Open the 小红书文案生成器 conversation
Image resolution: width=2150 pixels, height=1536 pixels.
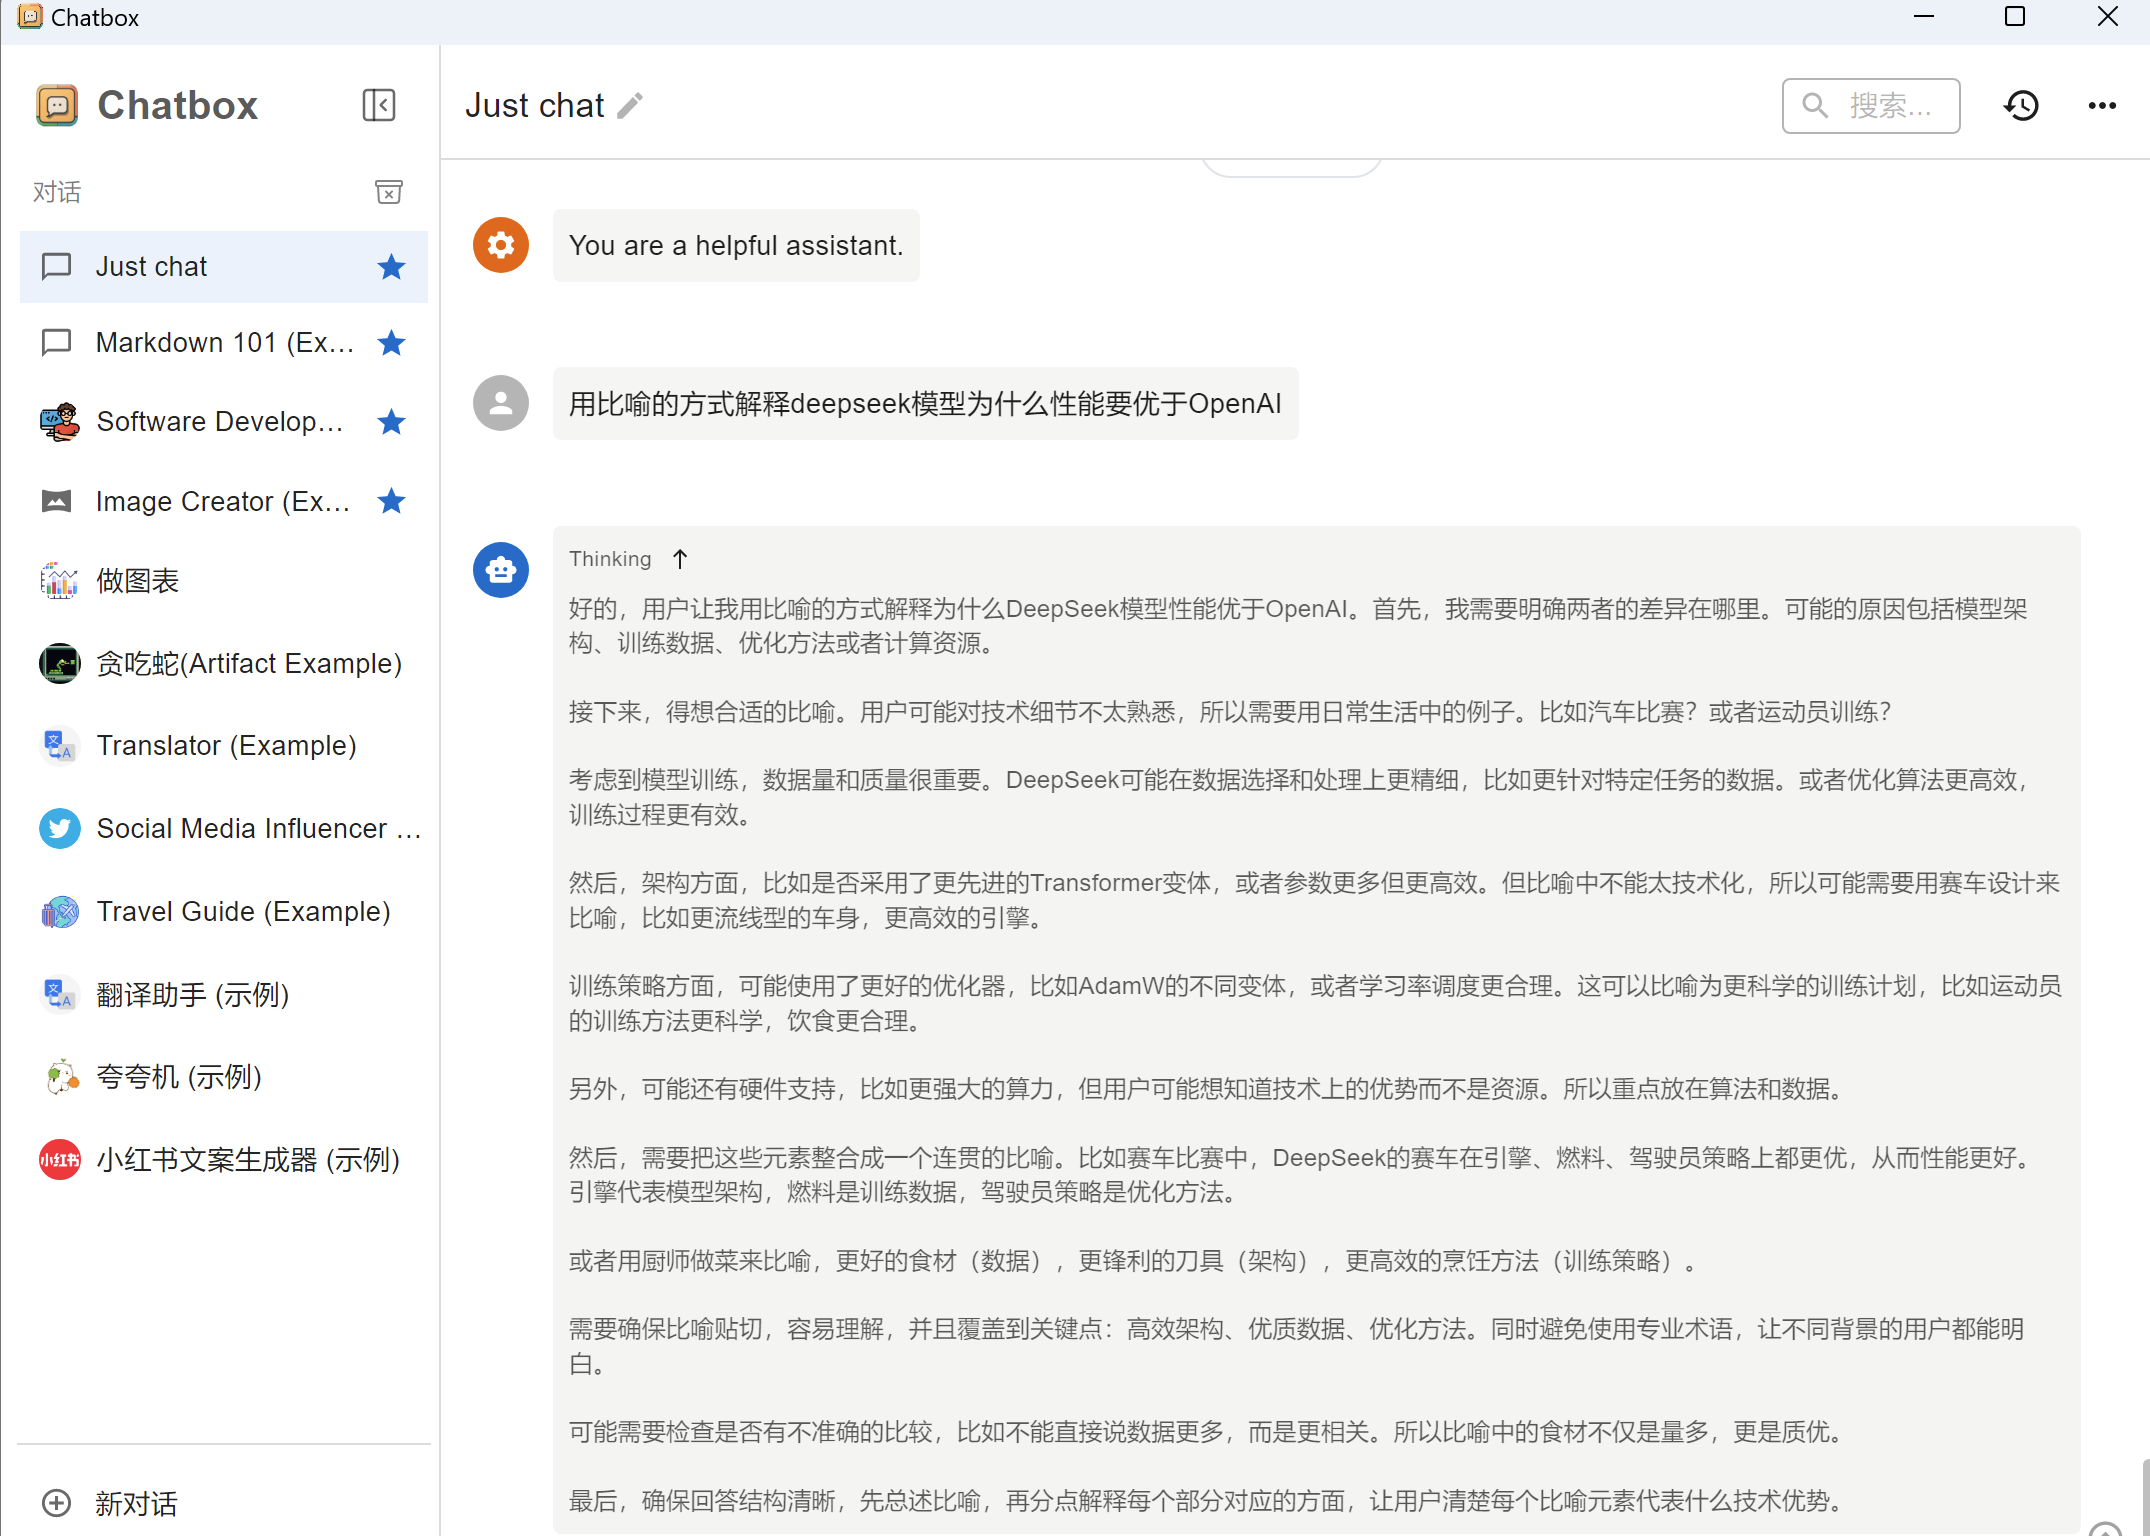(247, 1160)
